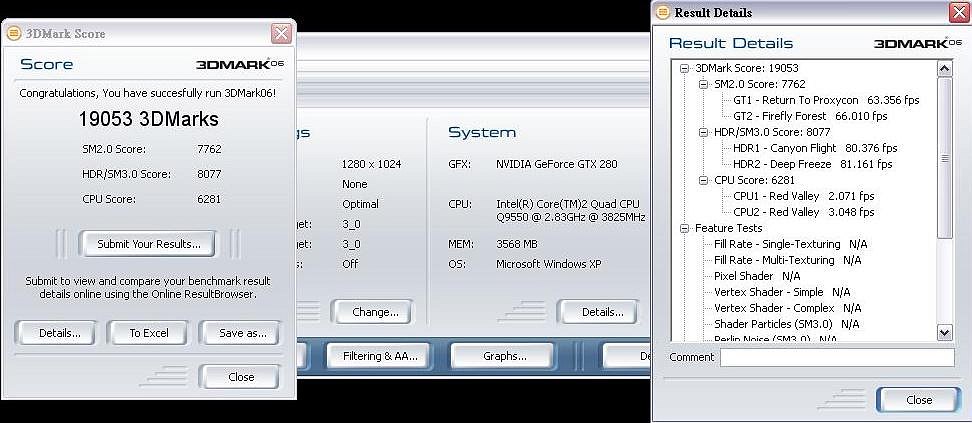972x423 pixels.
Task: Click Change button in settings panel
Action: pyautogui.click(x=372, y=312)
